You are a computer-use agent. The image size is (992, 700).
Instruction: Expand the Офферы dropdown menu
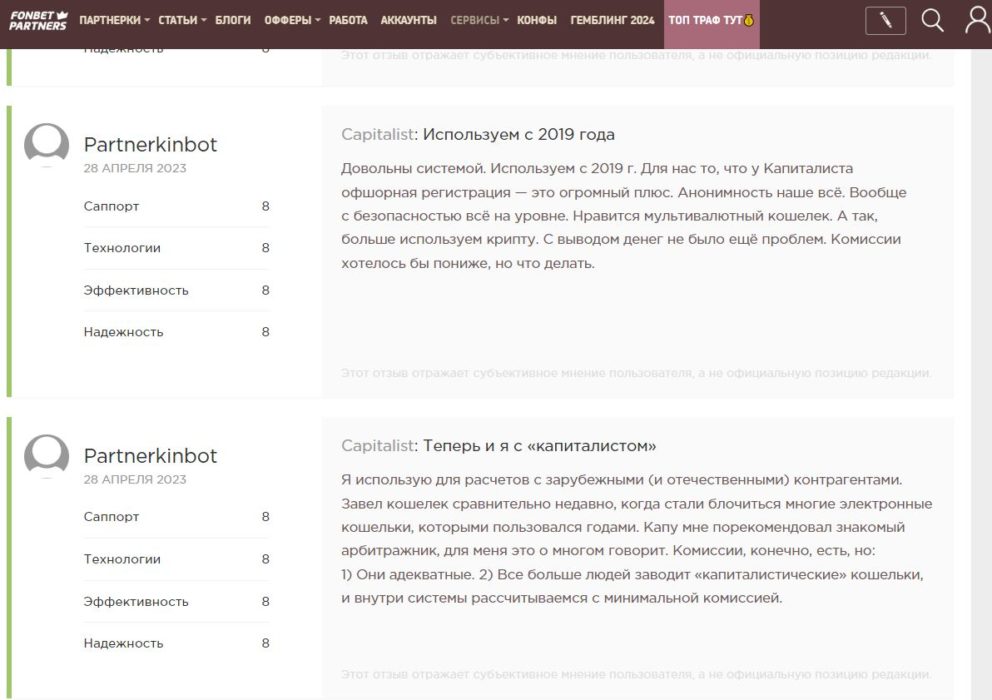pyautogui.click(x=292, y=21)
